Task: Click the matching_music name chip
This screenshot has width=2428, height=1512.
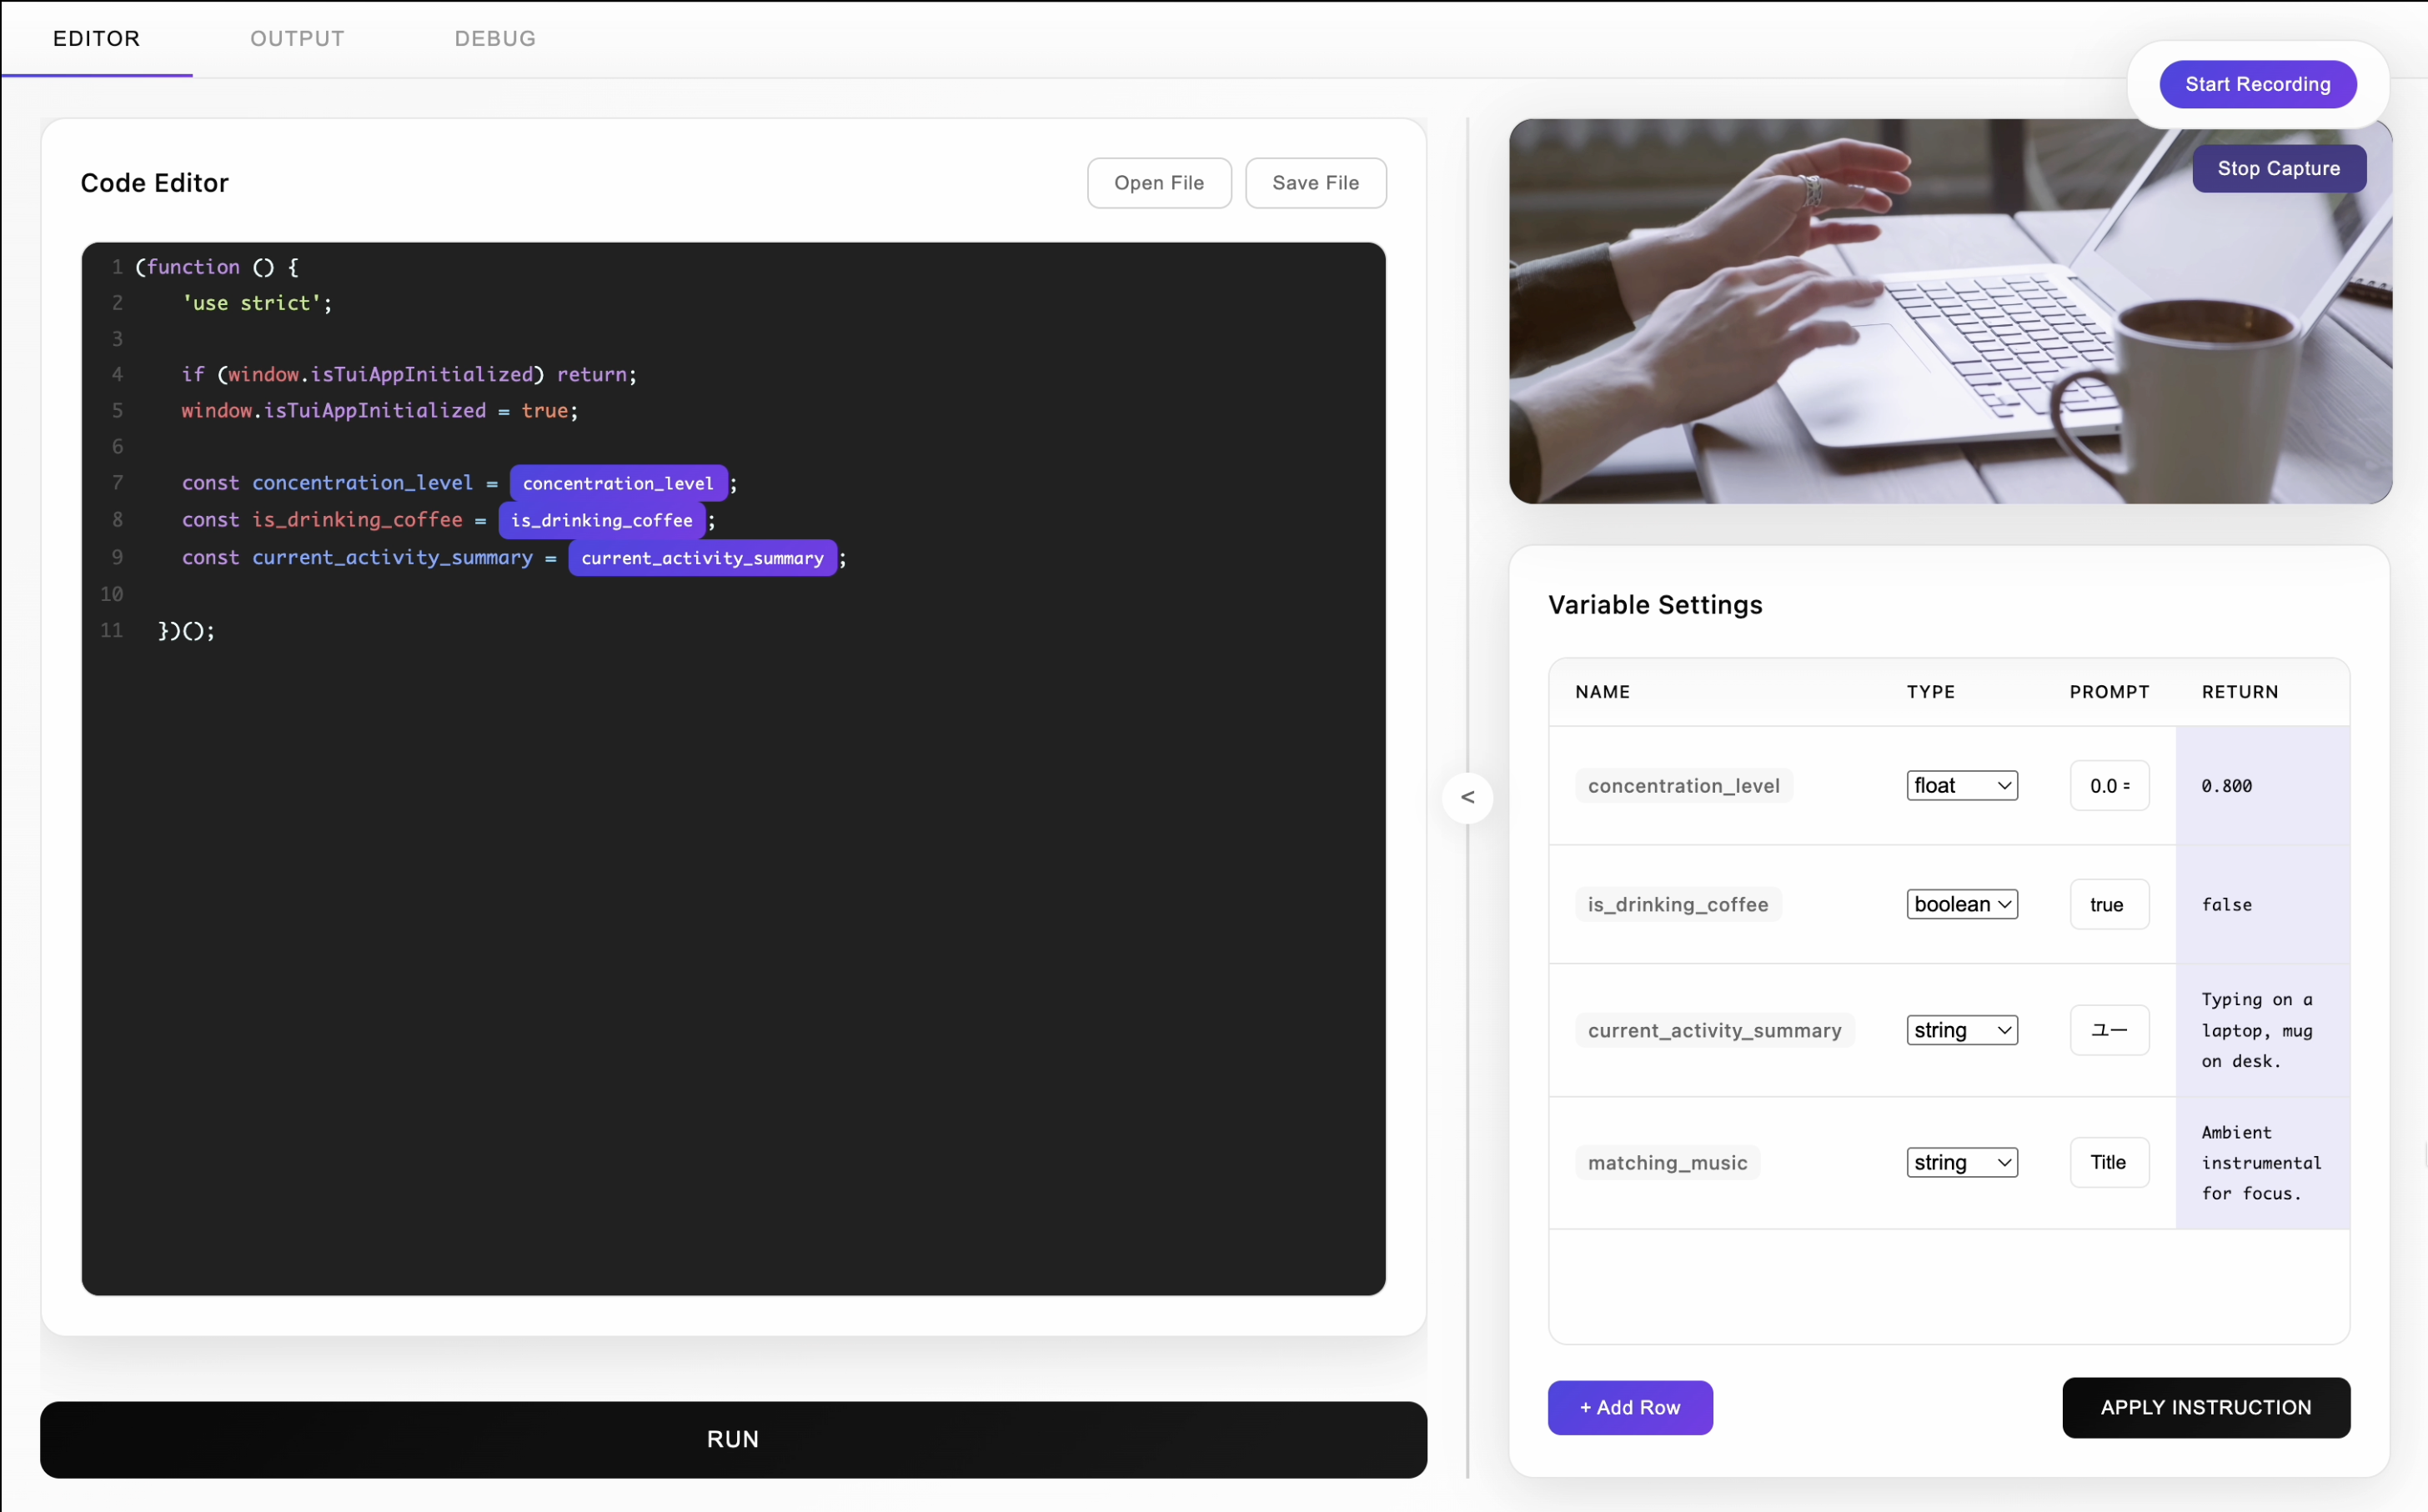Action: pos(1667,1162)
